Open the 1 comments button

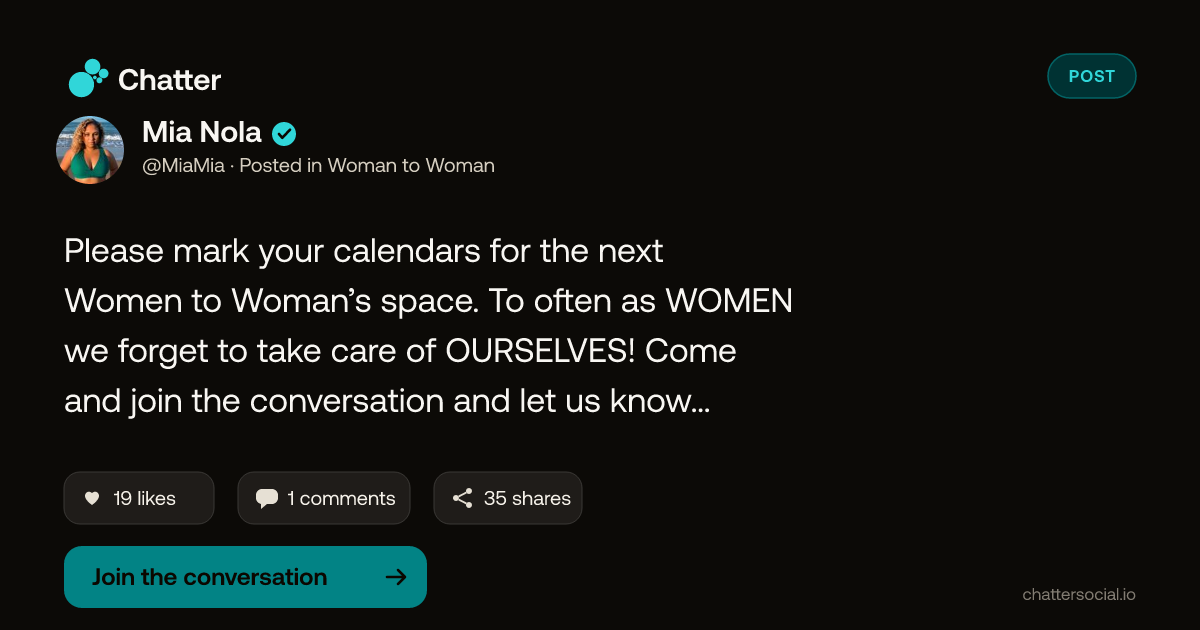[324, 498]
